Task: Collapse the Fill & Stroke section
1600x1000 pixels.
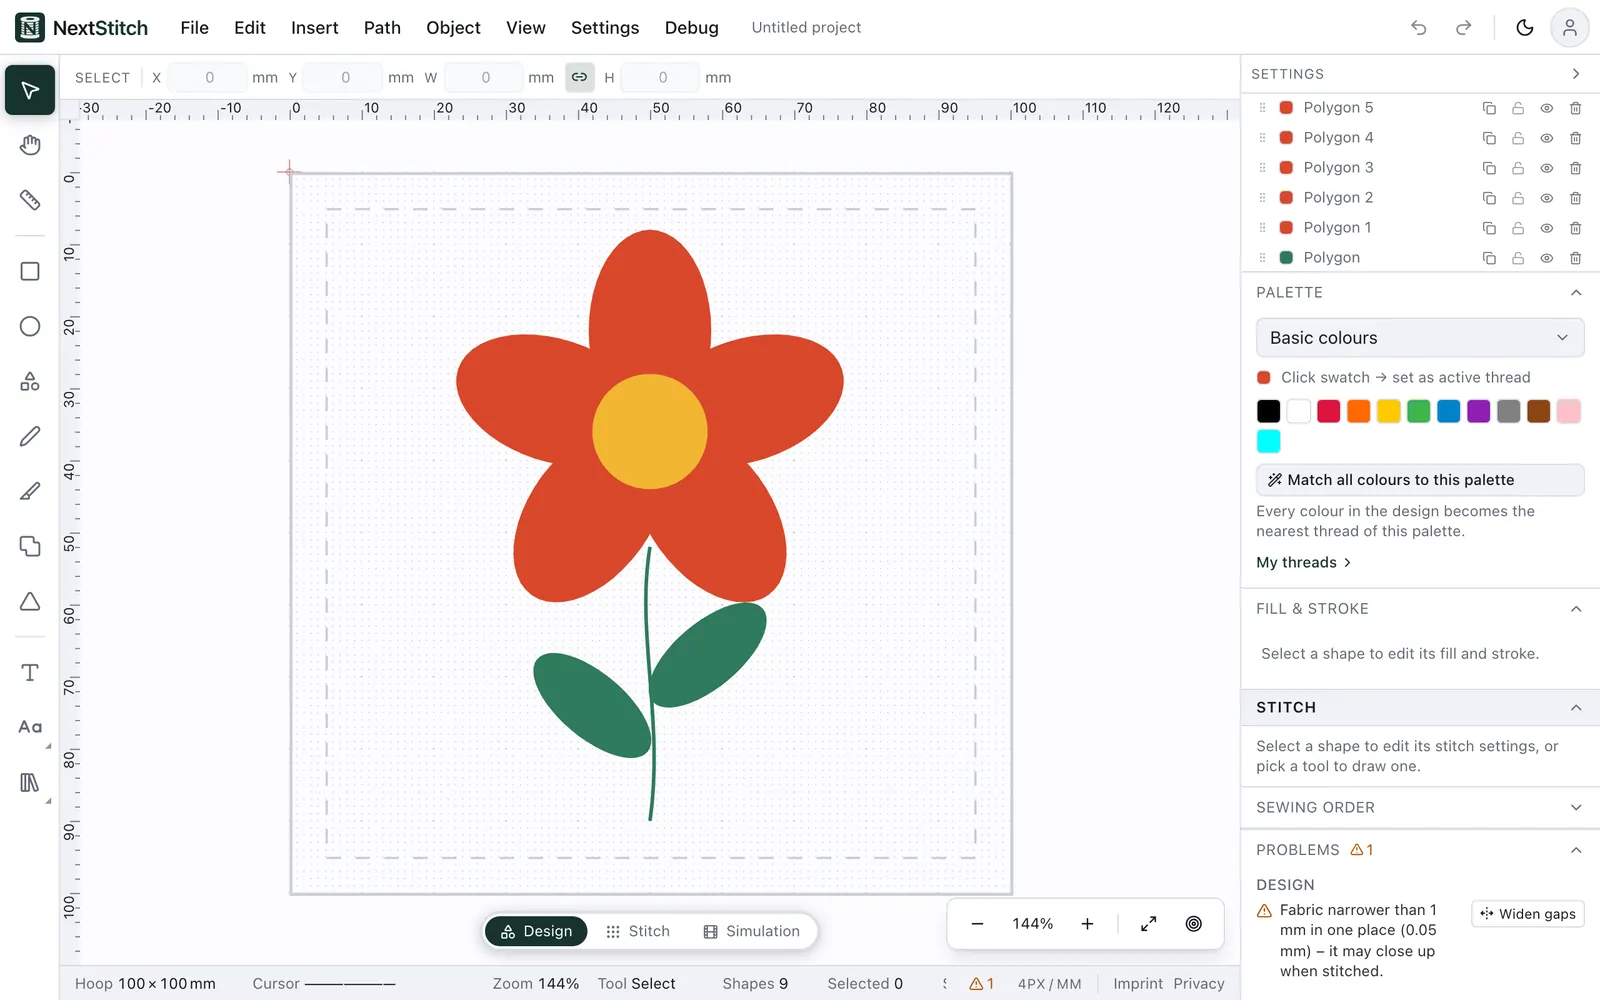Action: click(x=1576, y=609)
